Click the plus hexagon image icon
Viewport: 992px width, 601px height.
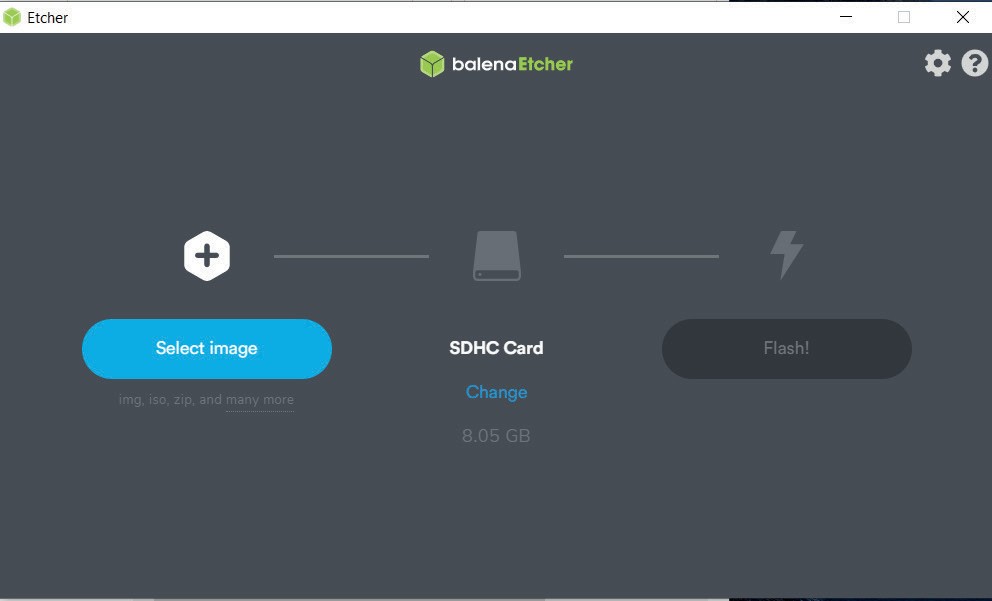click(207, 256)
